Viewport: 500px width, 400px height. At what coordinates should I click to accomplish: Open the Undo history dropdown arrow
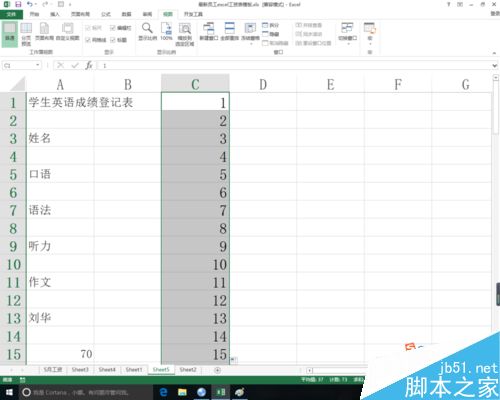35,4
